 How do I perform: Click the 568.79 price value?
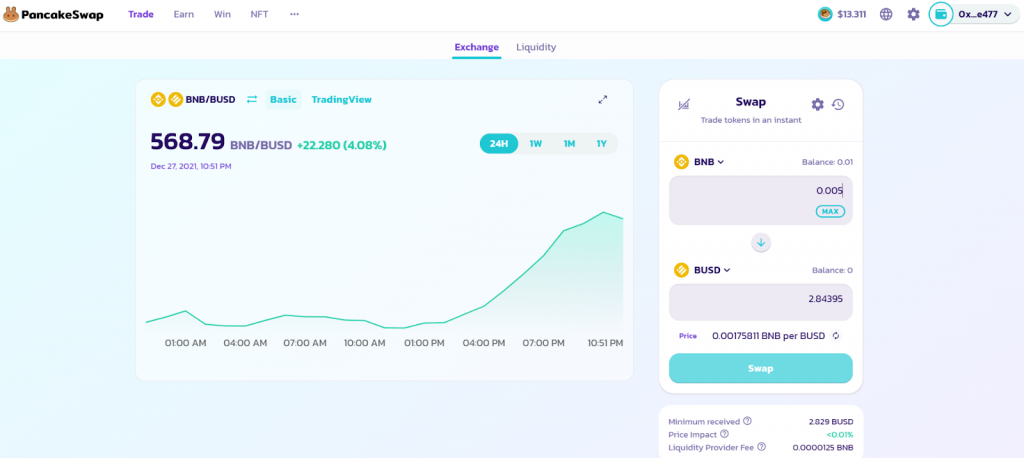click(x=188, y=141)
